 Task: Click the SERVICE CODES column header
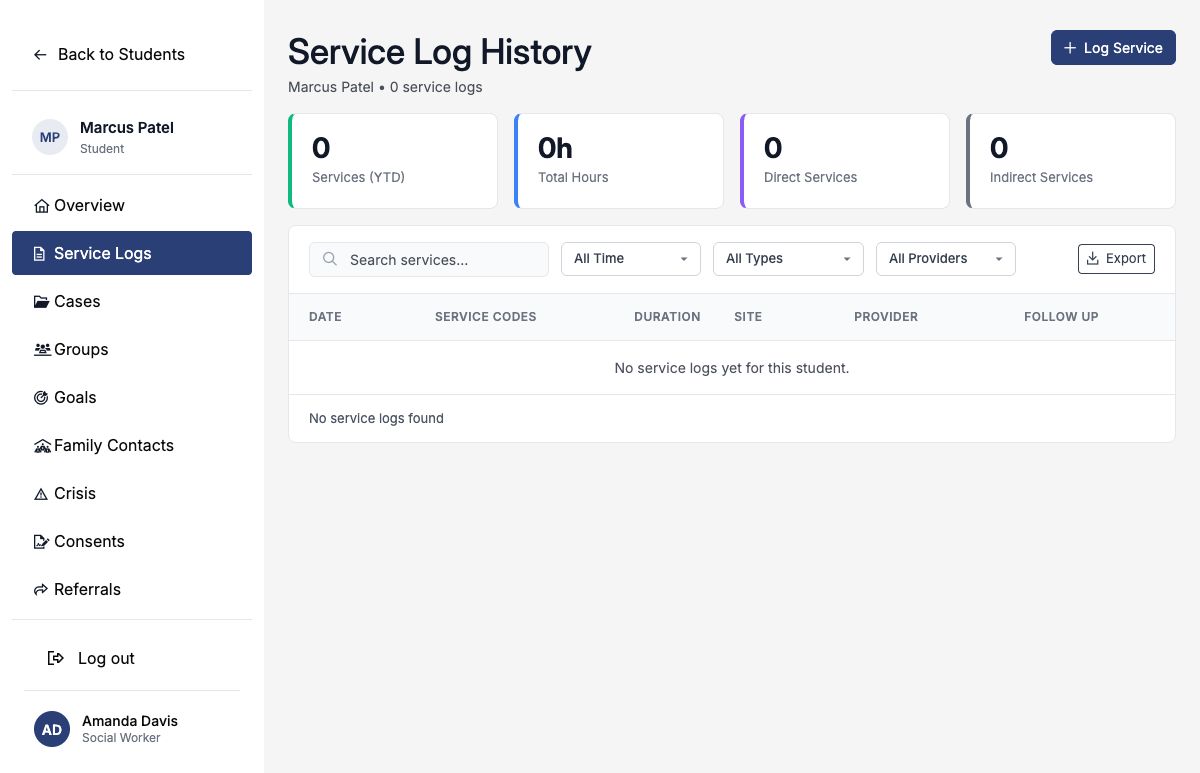(486, 317)
